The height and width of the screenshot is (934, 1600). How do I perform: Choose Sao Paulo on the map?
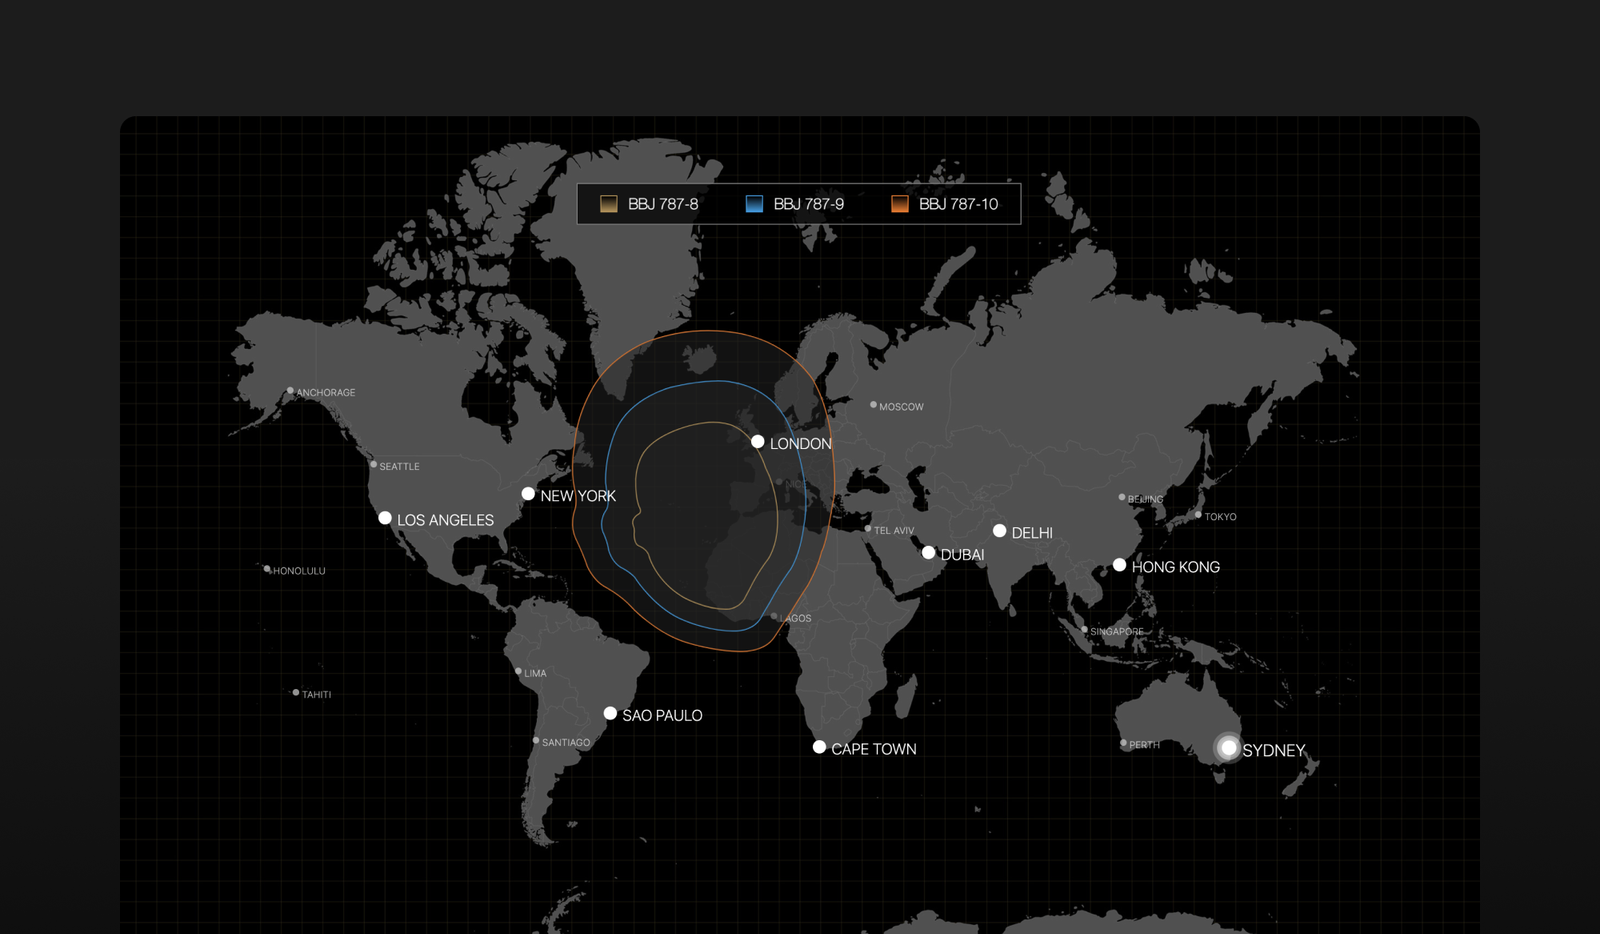click(610, 713)
